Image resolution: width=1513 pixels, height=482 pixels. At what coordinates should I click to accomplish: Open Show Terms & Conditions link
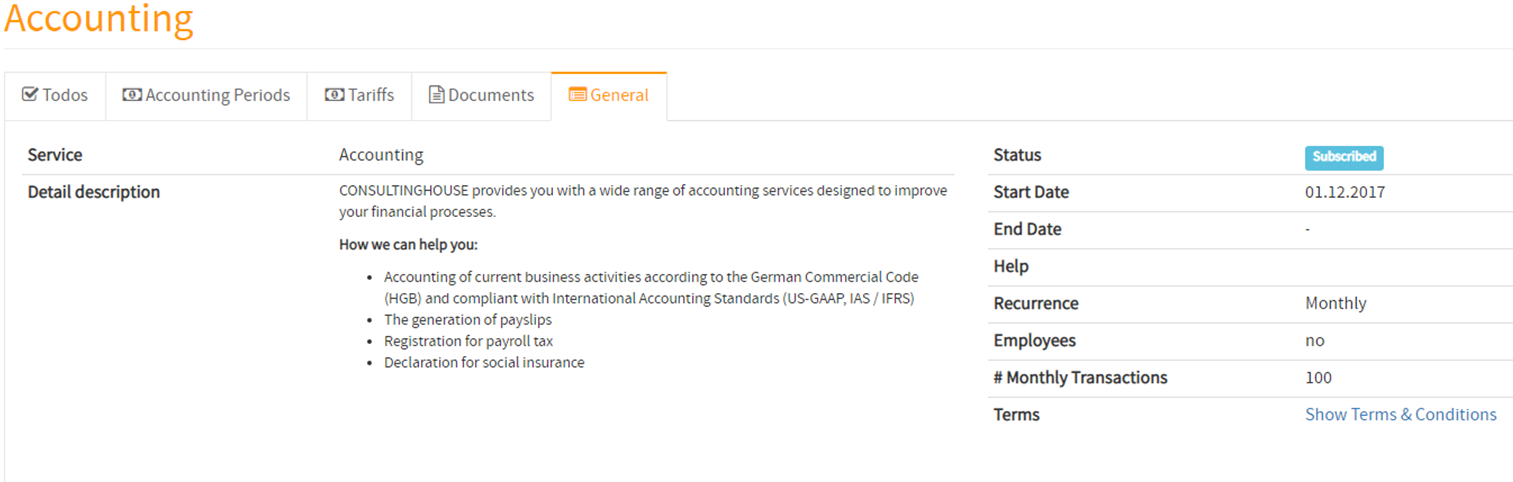(1400, 414)
